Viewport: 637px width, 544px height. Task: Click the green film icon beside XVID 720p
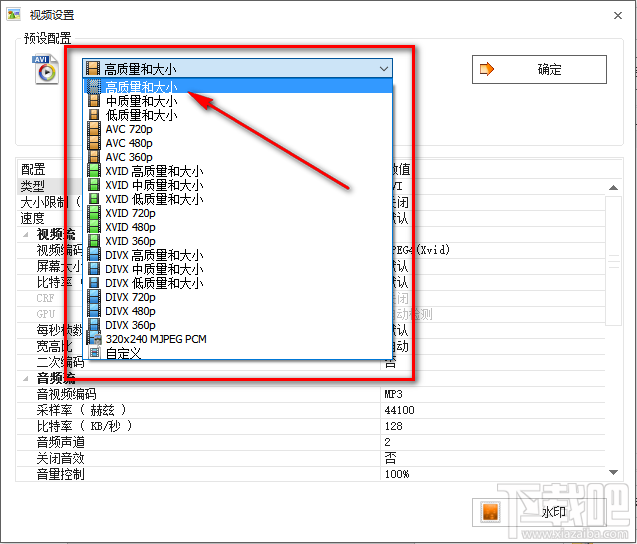coord(94,213)
